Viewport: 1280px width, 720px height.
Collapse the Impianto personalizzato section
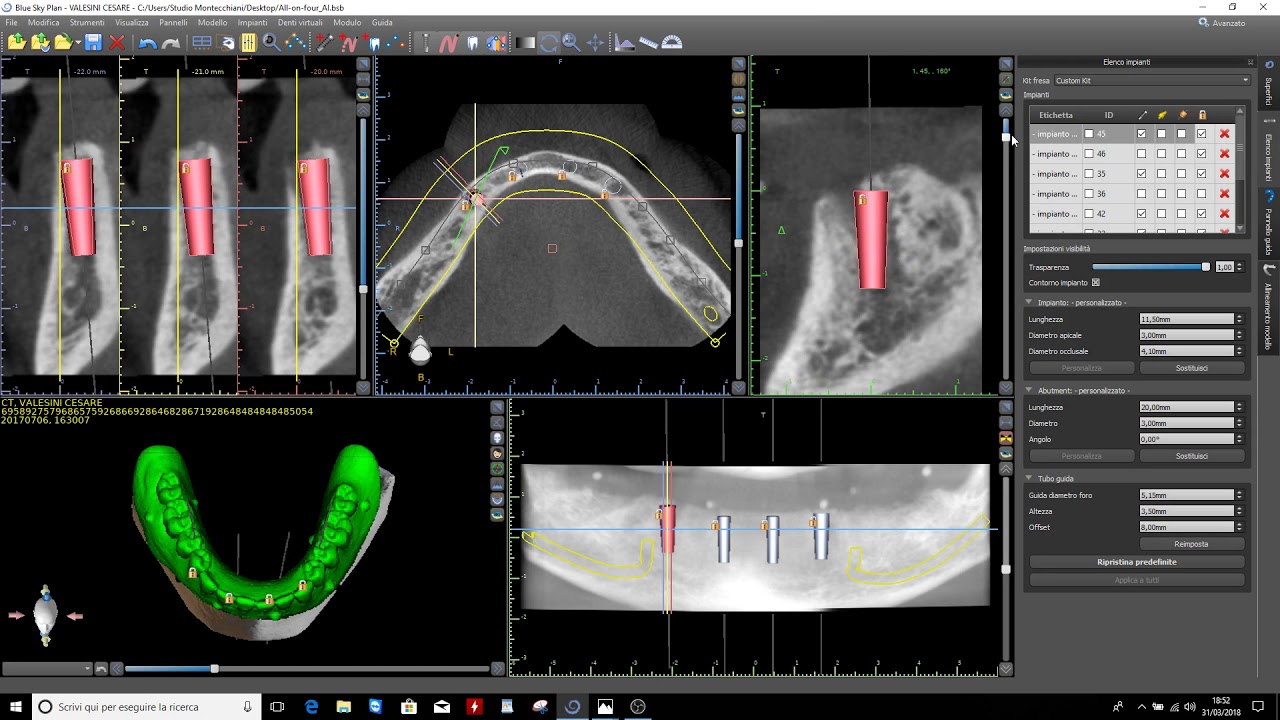pyautogui.click(x=1029, y=302)
